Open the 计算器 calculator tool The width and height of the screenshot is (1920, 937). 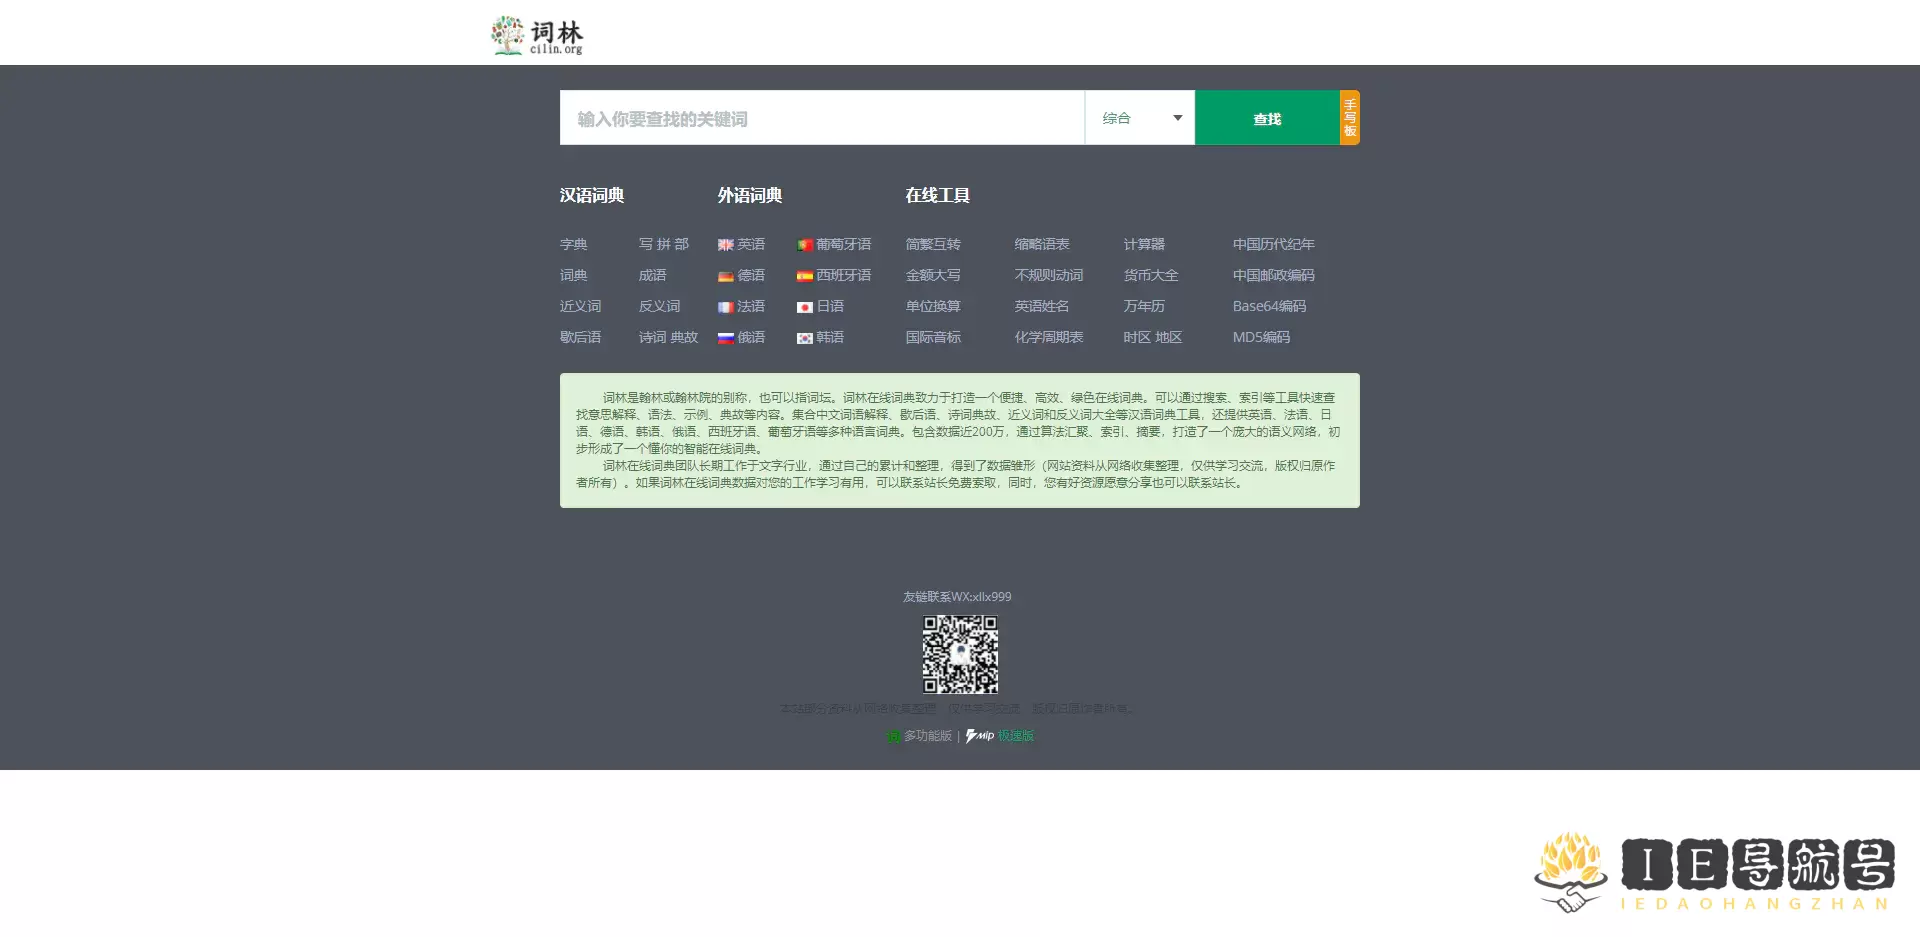1146,244
